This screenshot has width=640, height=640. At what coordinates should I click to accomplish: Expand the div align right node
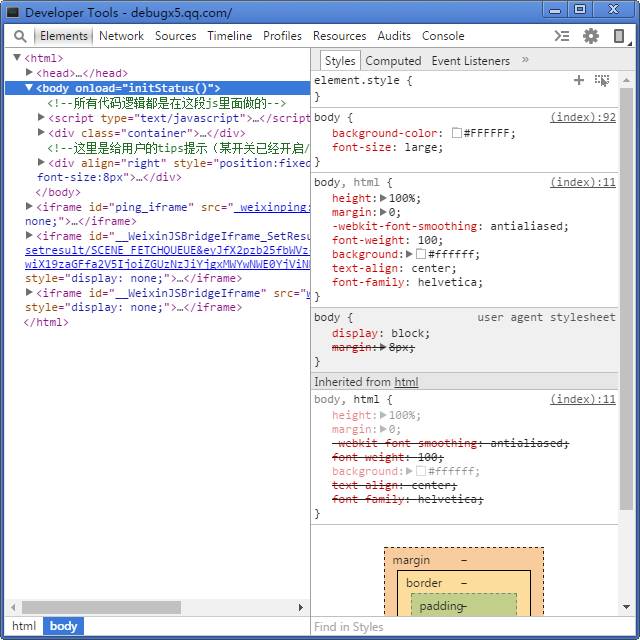click(x=41, y=162)
